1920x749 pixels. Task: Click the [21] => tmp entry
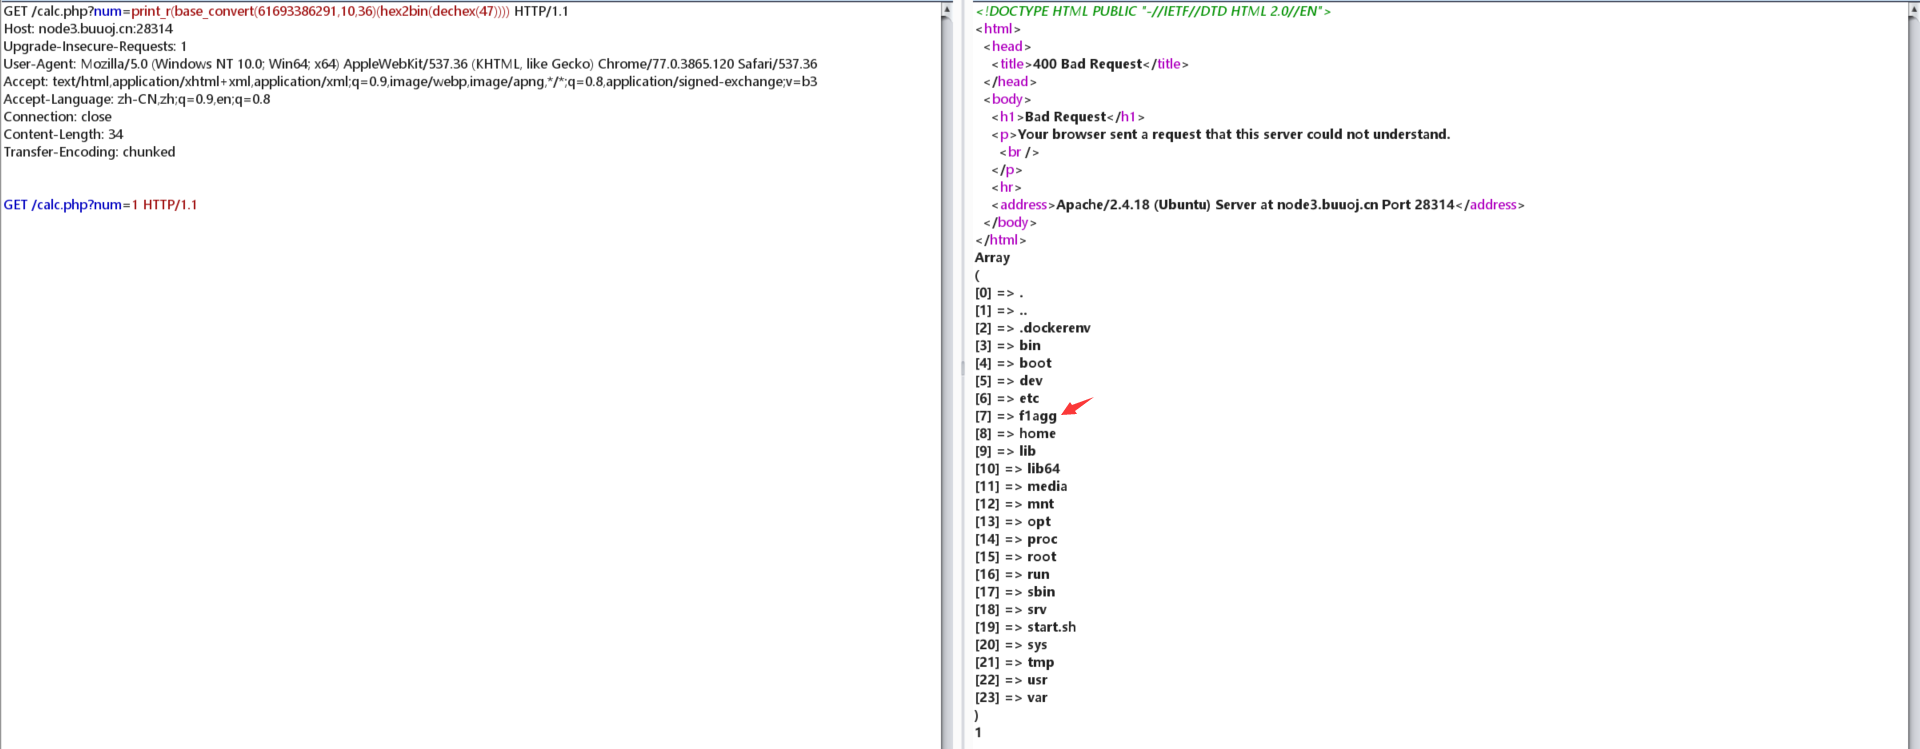click(1015, 663)
